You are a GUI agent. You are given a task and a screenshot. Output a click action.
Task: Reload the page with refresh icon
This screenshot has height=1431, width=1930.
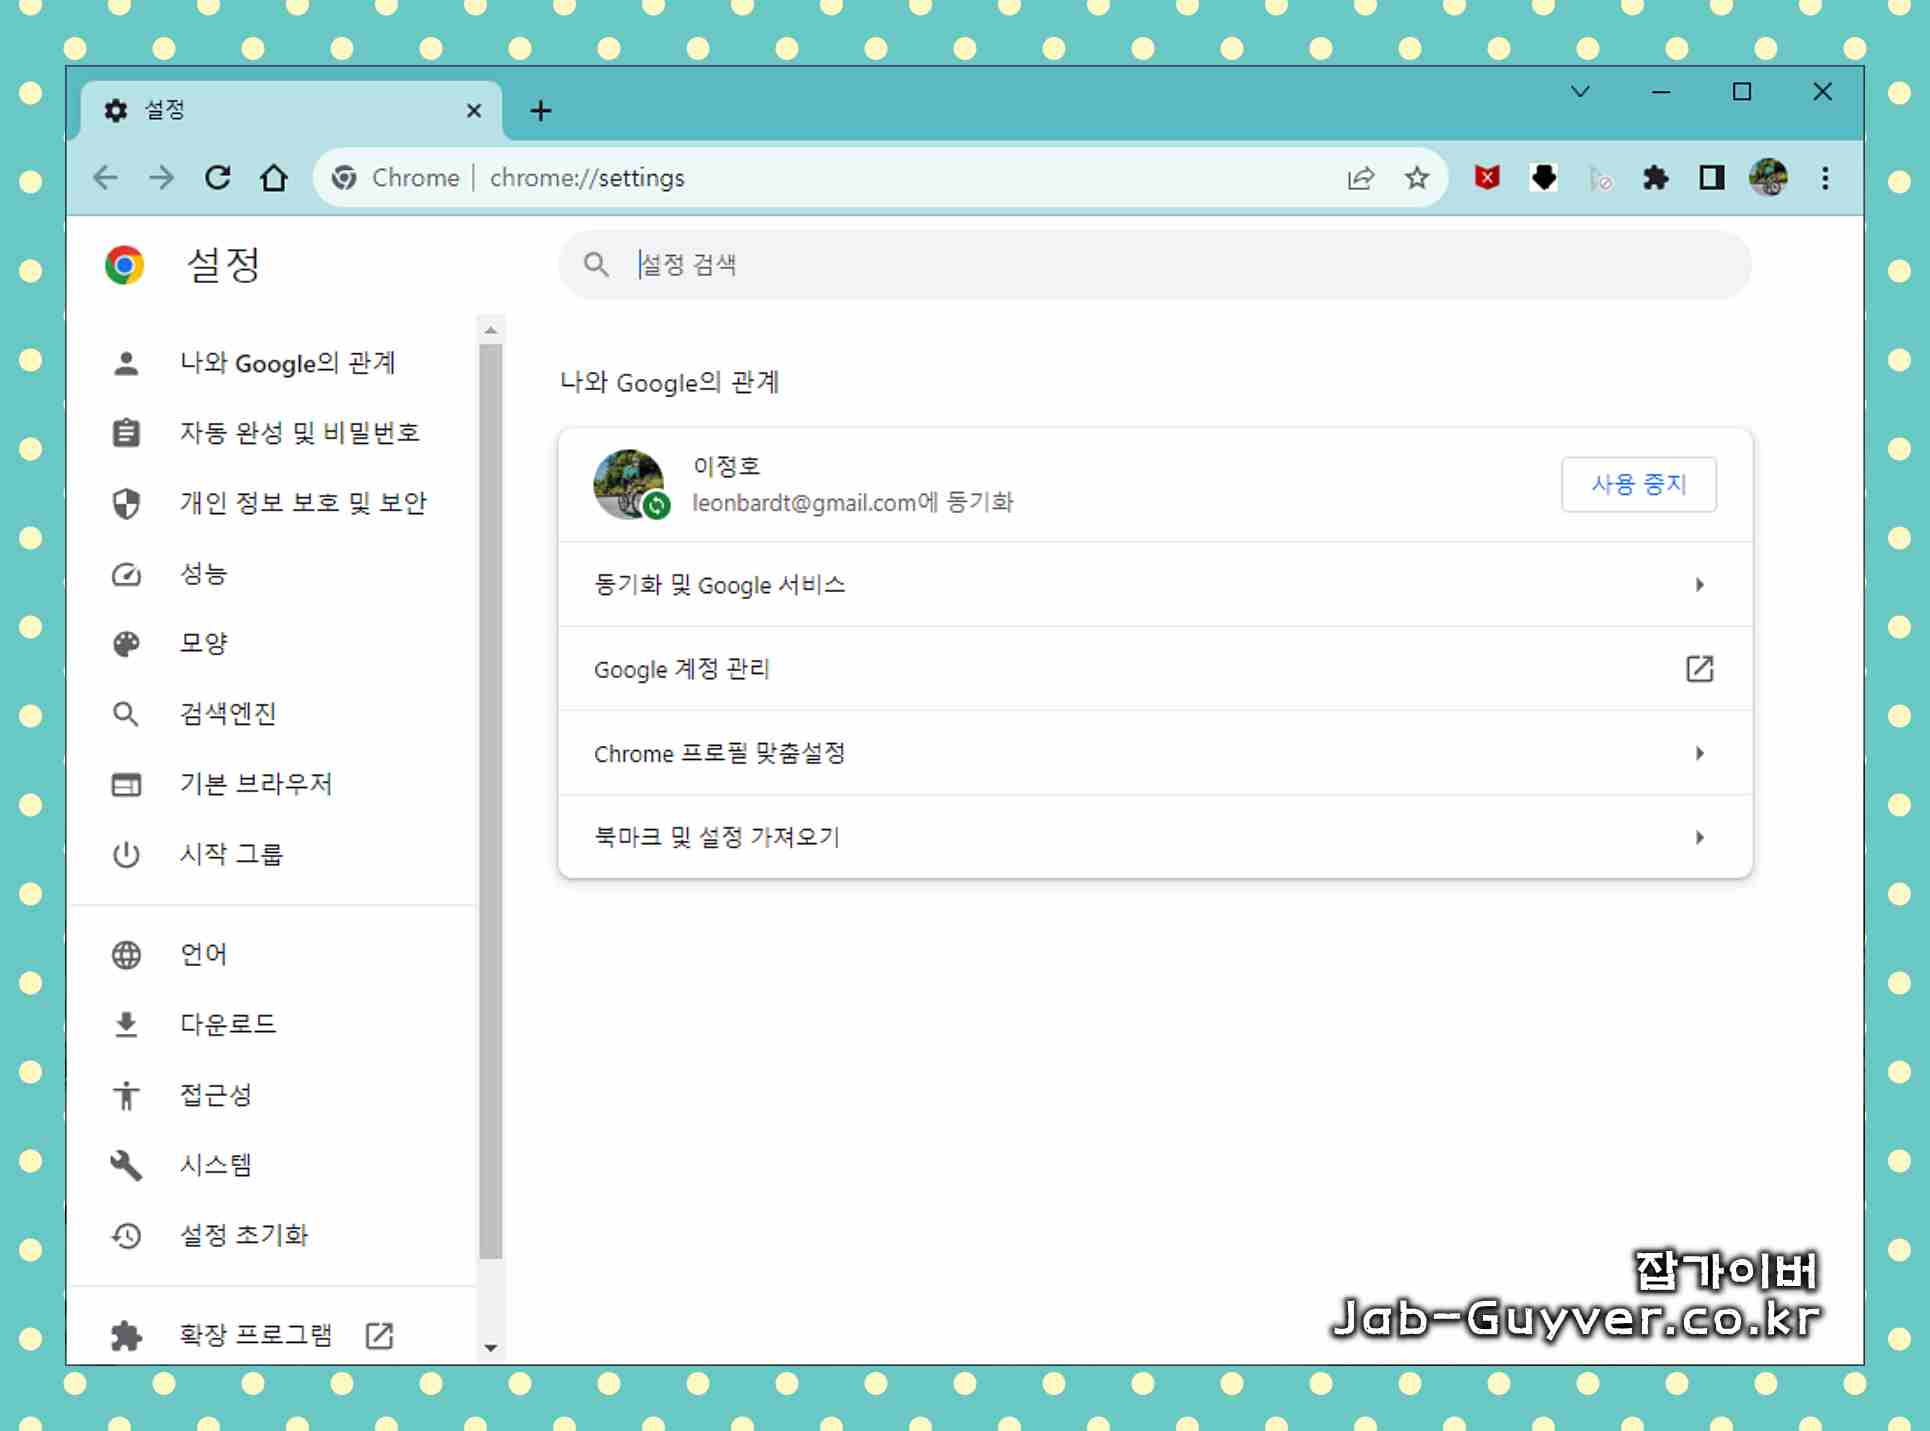pos(217,178)
